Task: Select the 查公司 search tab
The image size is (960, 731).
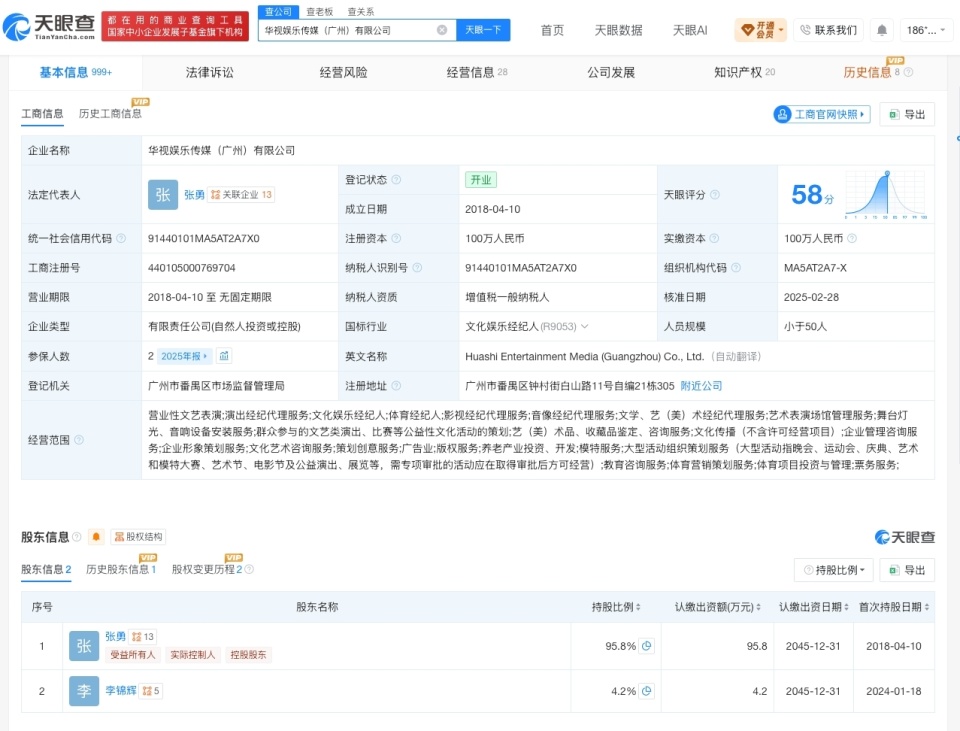Action: (x=279, y=12)
